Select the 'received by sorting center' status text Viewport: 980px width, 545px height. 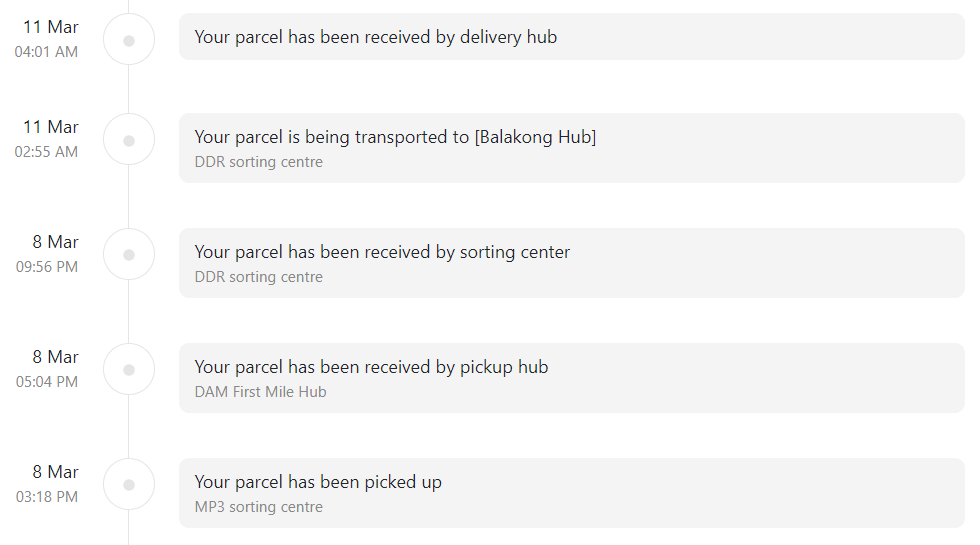(x=382, y=252)
